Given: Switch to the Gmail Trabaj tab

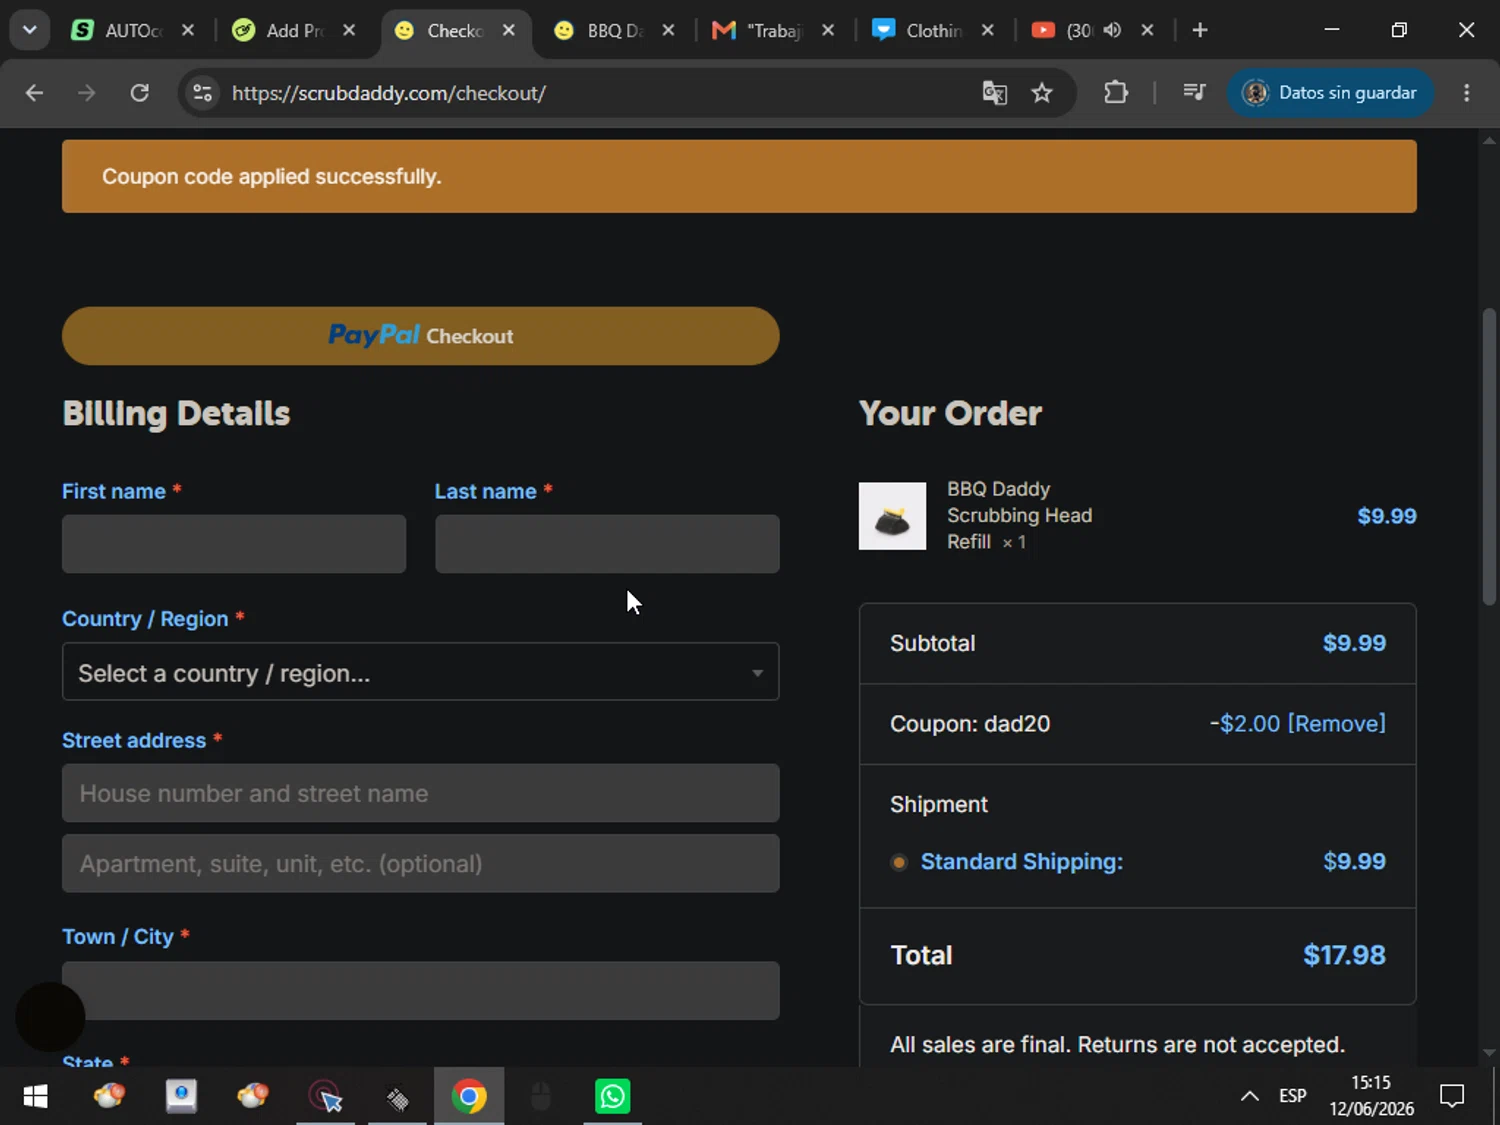Looking at the screenshot, I should coord(773,30).
